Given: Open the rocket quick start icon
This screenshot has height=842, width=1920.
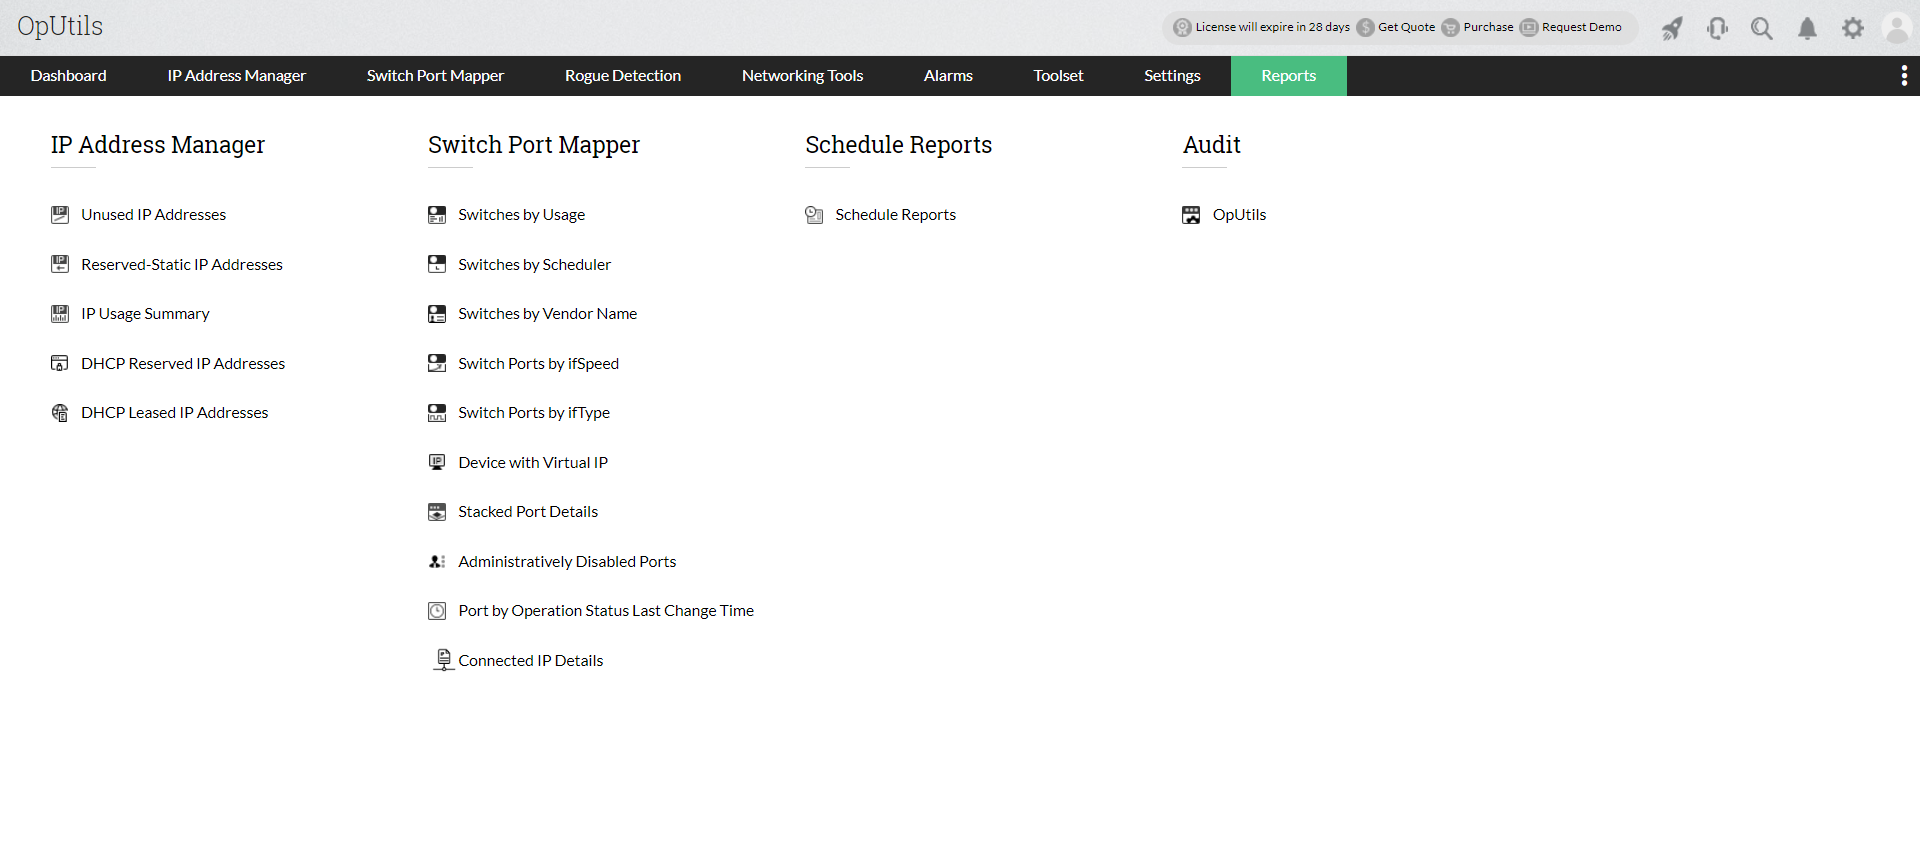Looking at the screenshot, I should click(x=1672, y=28).
